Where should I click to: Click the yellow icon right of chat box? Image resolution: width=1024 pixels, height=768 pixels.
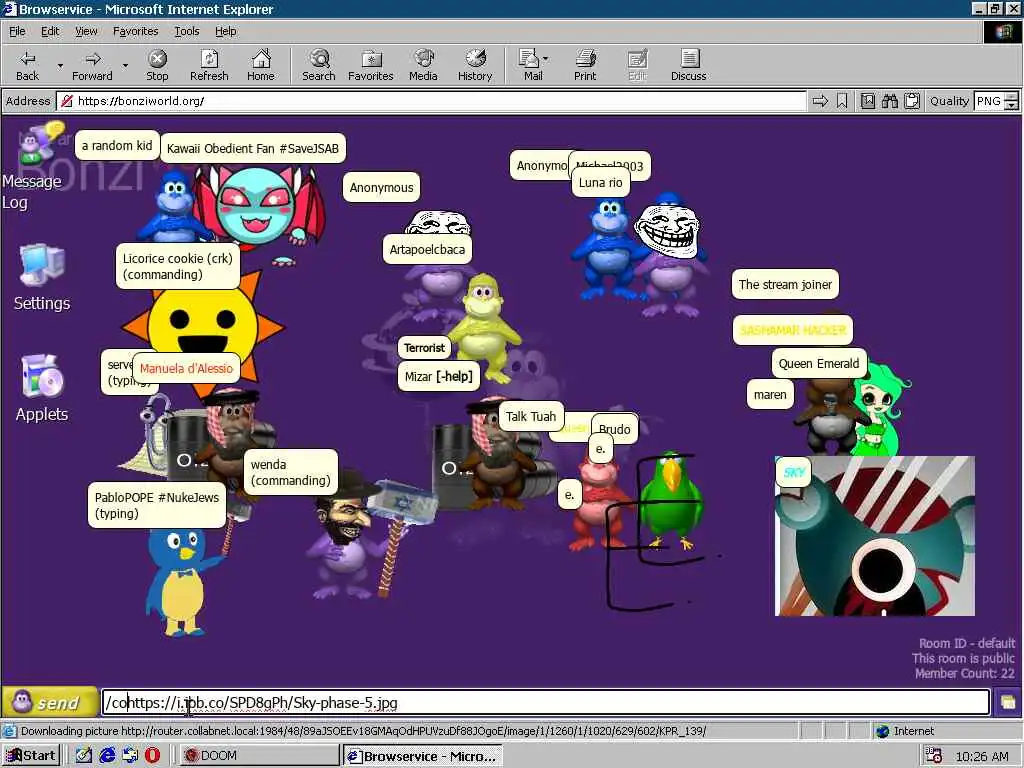pyautogui.click(x=1008, y=703)
